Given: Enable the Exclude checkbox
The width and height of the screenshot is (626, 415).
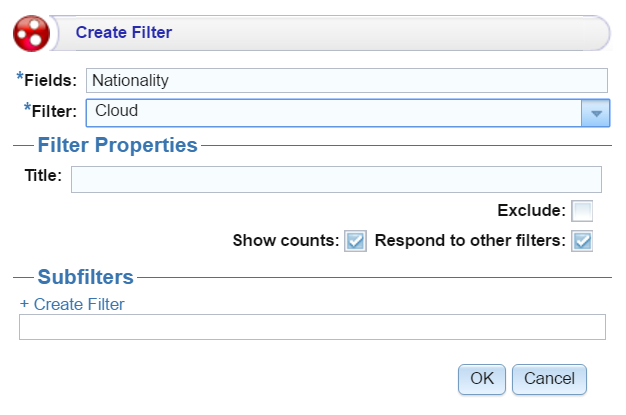Looking at the screenshot, I should (x=582, y=211).
